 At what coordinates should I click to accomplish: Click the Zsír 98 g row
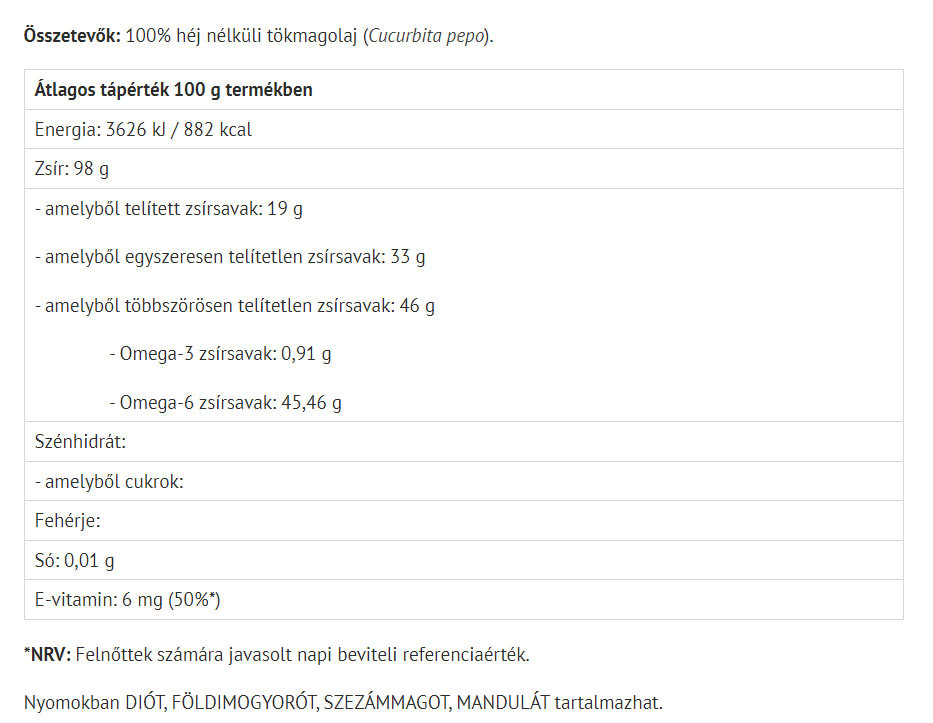(x=71, y=169)
